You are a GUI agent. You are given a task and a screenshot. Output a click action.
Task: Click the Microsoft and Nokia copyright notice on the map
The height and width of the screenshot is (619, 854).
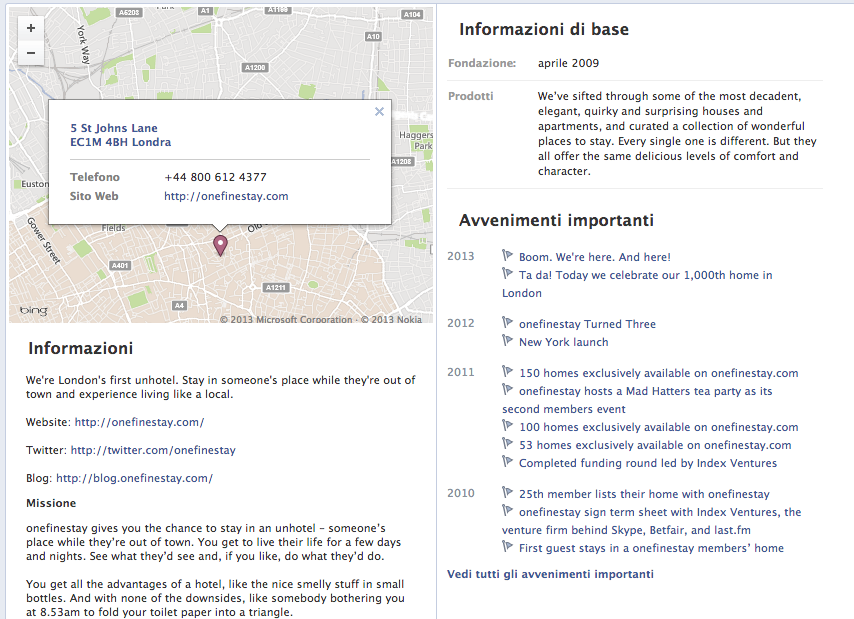pos(321,320)
